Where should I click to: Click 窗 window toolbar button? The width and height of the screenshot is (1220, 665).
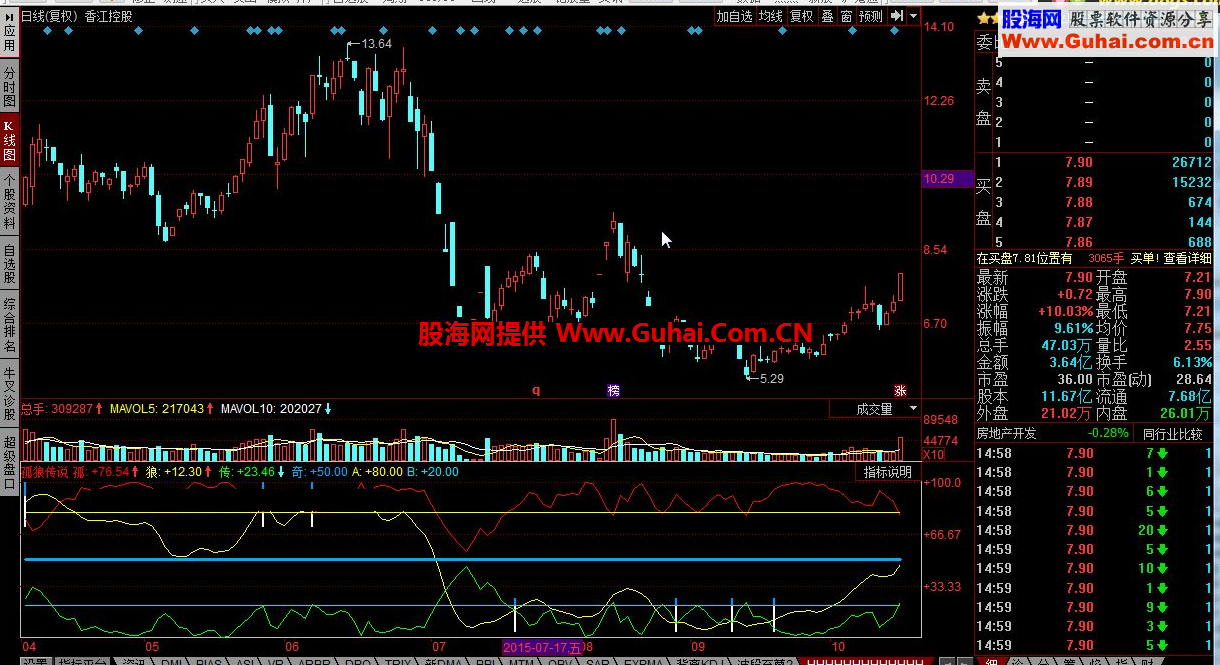pos(846,16)
